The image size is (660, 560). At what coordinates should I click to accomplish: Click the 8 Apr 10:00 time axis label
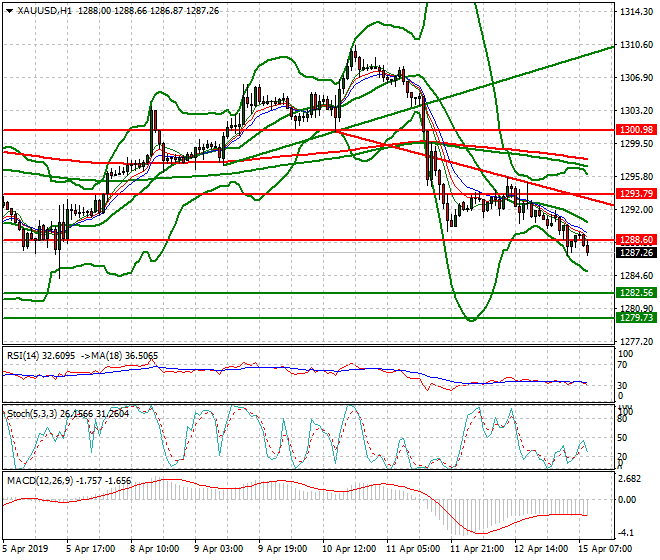pyautogui.click(x=155, y=549)
